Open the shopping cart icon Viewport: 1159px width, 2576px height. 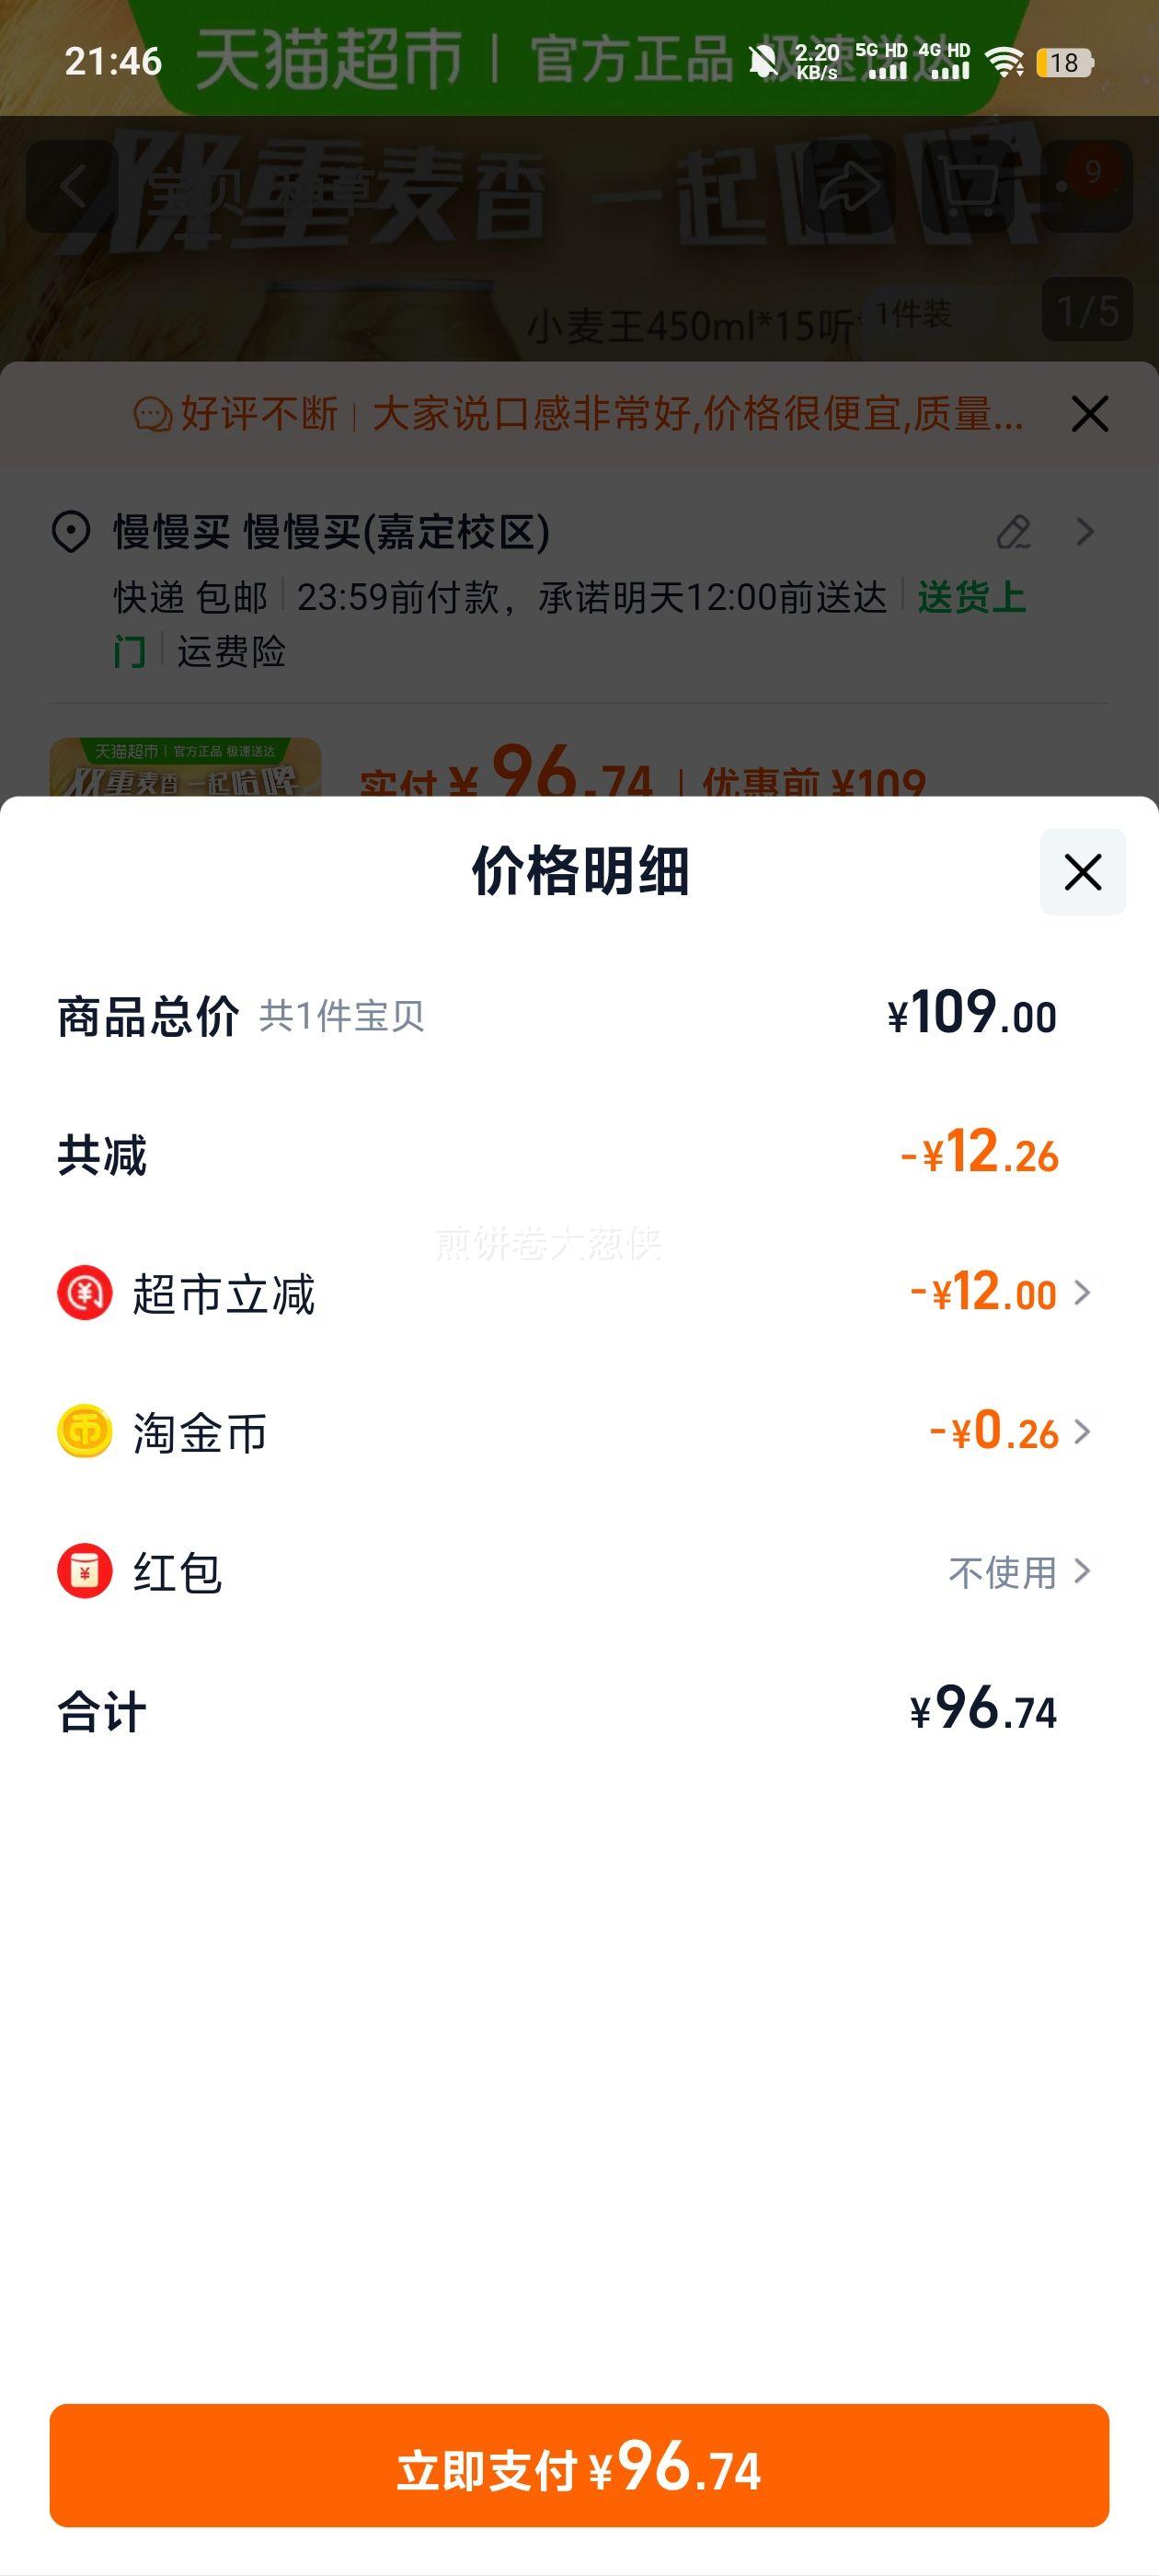[970, 186]
